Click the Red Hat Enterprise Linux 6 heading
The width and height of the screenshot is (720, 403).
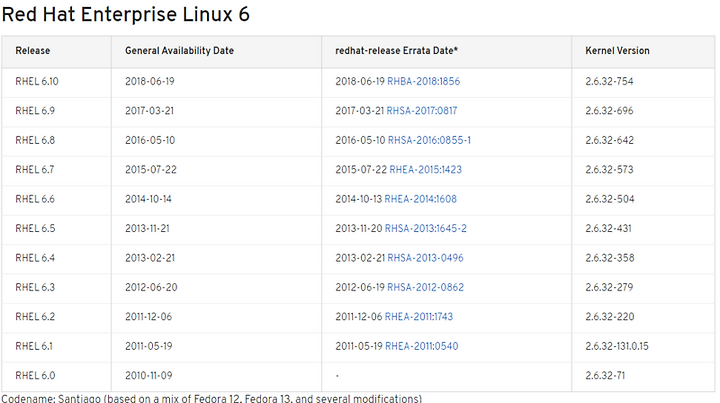click(x=125, y=14)
